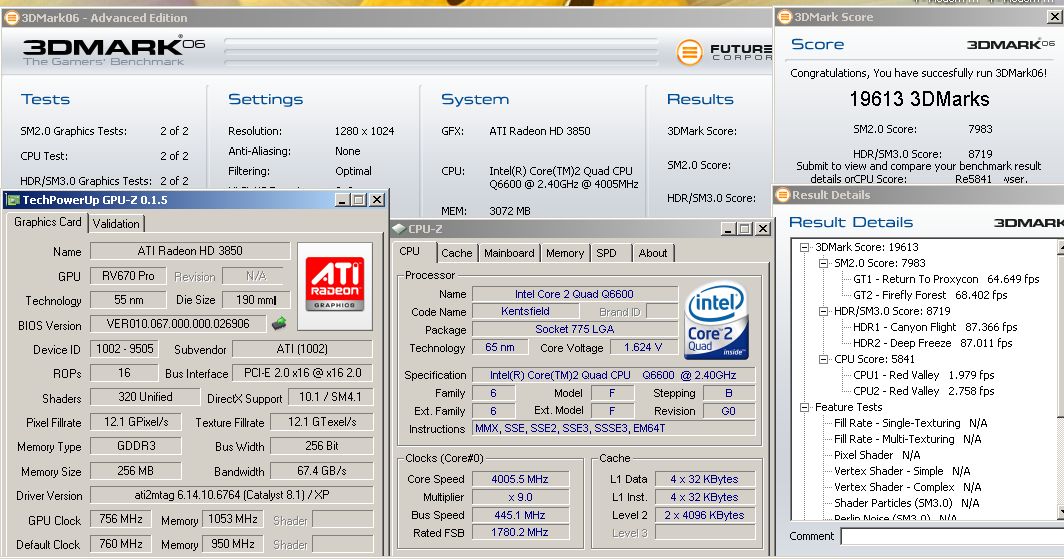The image size is (1064, 559).
Task: Click the Bandwidth 67.4 GB/s field
Action: (322, 471)
